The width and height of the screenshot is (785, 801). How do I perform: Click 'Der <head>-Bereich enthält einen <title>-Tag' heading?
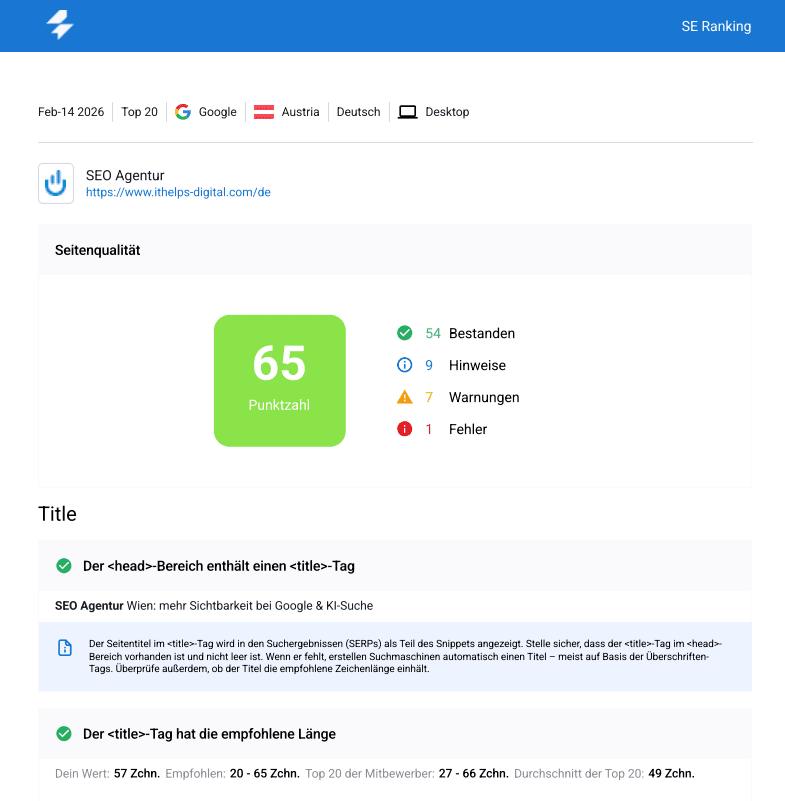pyautogui.click(x=219, y=566)
